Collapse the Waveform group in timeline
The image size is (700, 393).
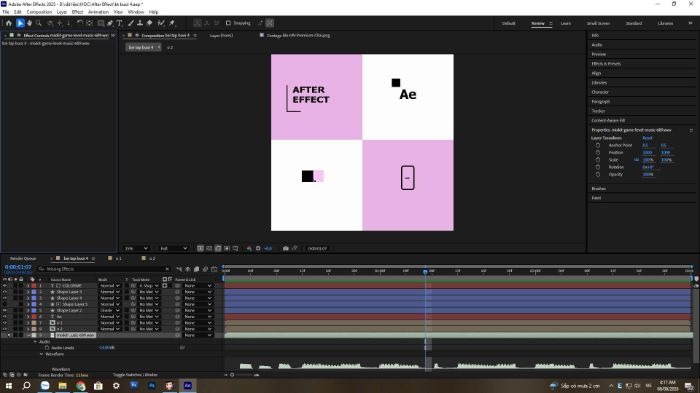click(x=42, y=354)
